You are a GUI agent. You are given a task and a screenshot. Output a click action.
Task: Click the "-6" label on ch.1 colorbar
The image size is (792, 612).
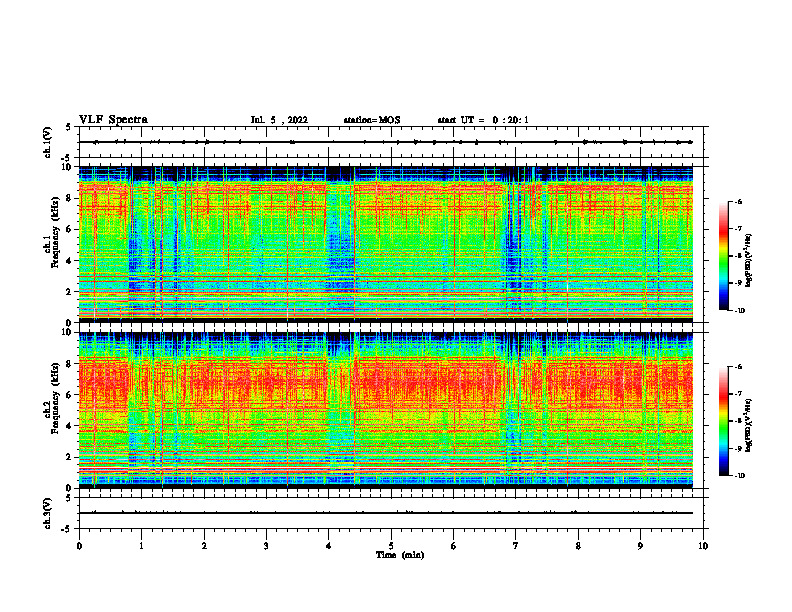738,201
